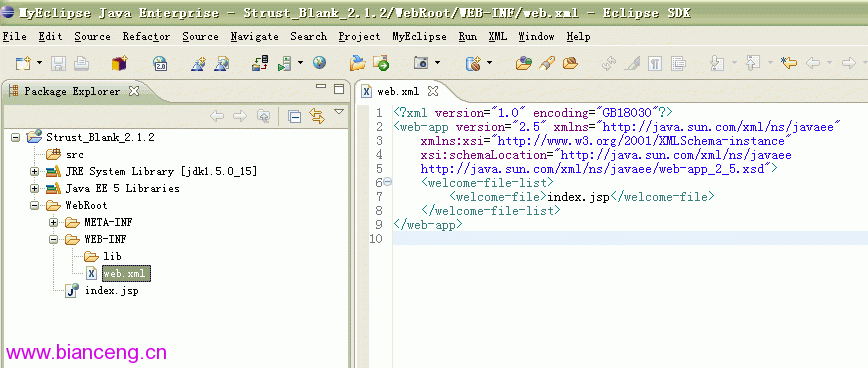The height and width of the screenshot is (368, 868).
Task: Click the folder with coffee bean icon
Action: tap(570, 63)
